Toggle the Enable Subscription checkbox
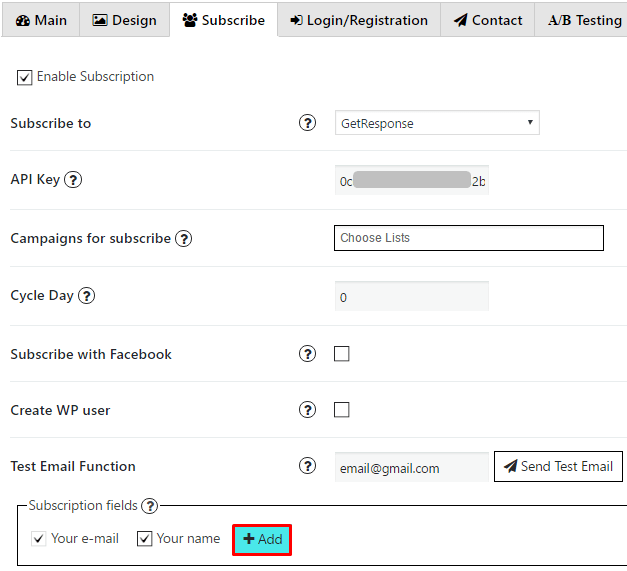Image resolution: width=627 pixels, height=571 pixels. pyautogui.click(x=24, y=77)
